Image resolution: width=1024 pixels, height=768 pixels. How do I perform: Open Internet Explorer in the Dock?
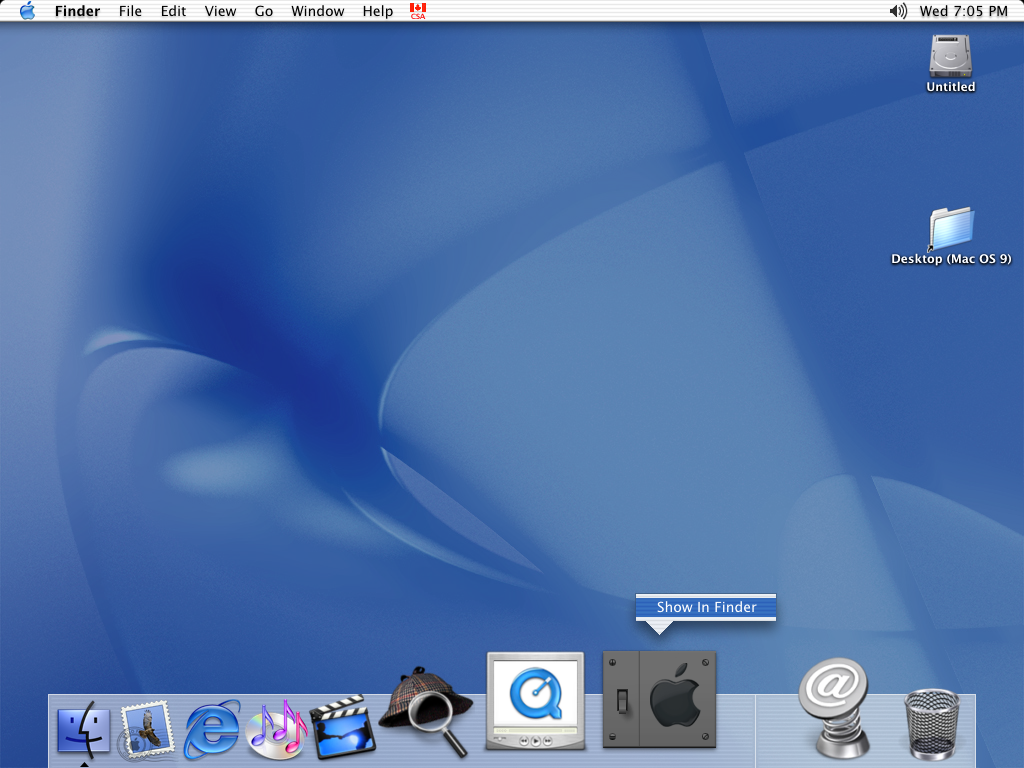(x=212, y=729)
